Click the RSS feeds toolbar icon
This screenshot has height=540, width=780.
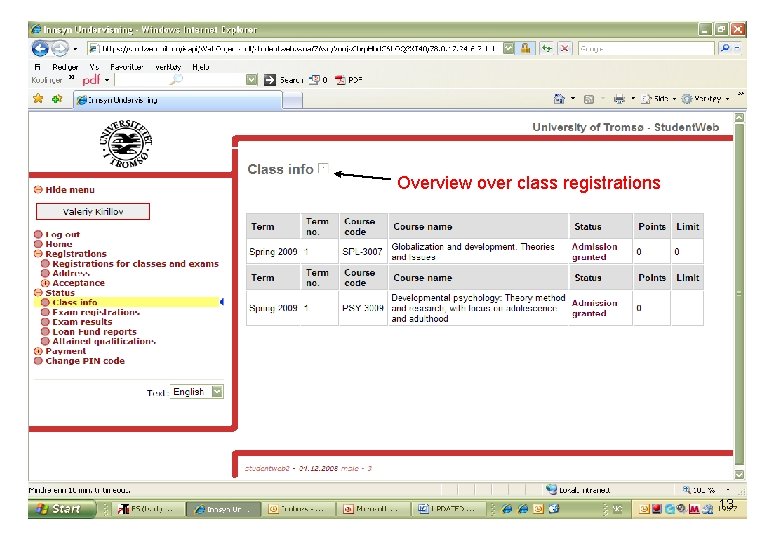589,99
